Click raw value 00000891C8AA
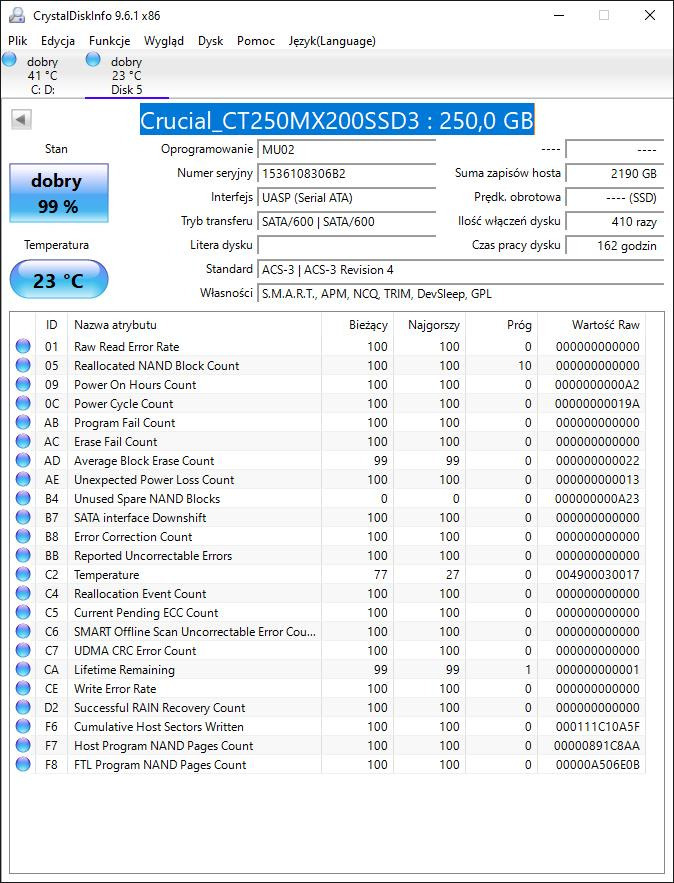The image size is (674, 883). click(597, 746)
